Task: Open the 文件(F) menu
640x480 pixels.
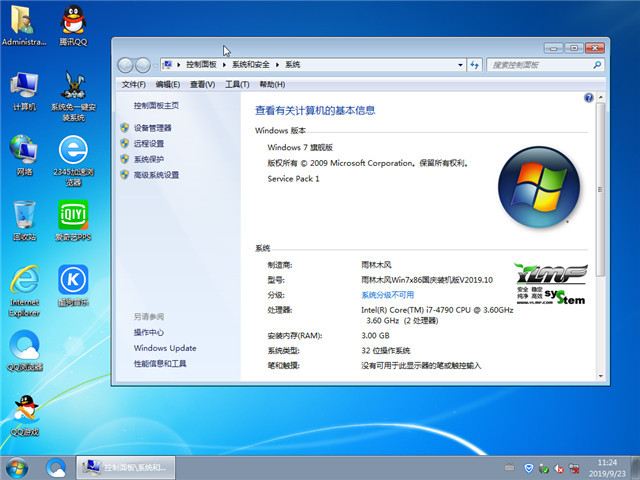Action: pos(133,84)
